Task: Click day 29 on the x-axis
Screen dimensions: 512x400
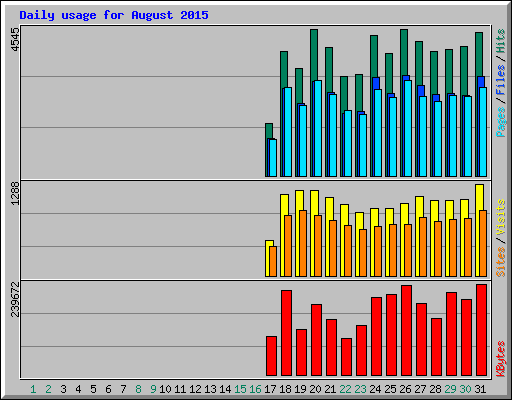Action: pyautogui.click(x=450, y=389)
